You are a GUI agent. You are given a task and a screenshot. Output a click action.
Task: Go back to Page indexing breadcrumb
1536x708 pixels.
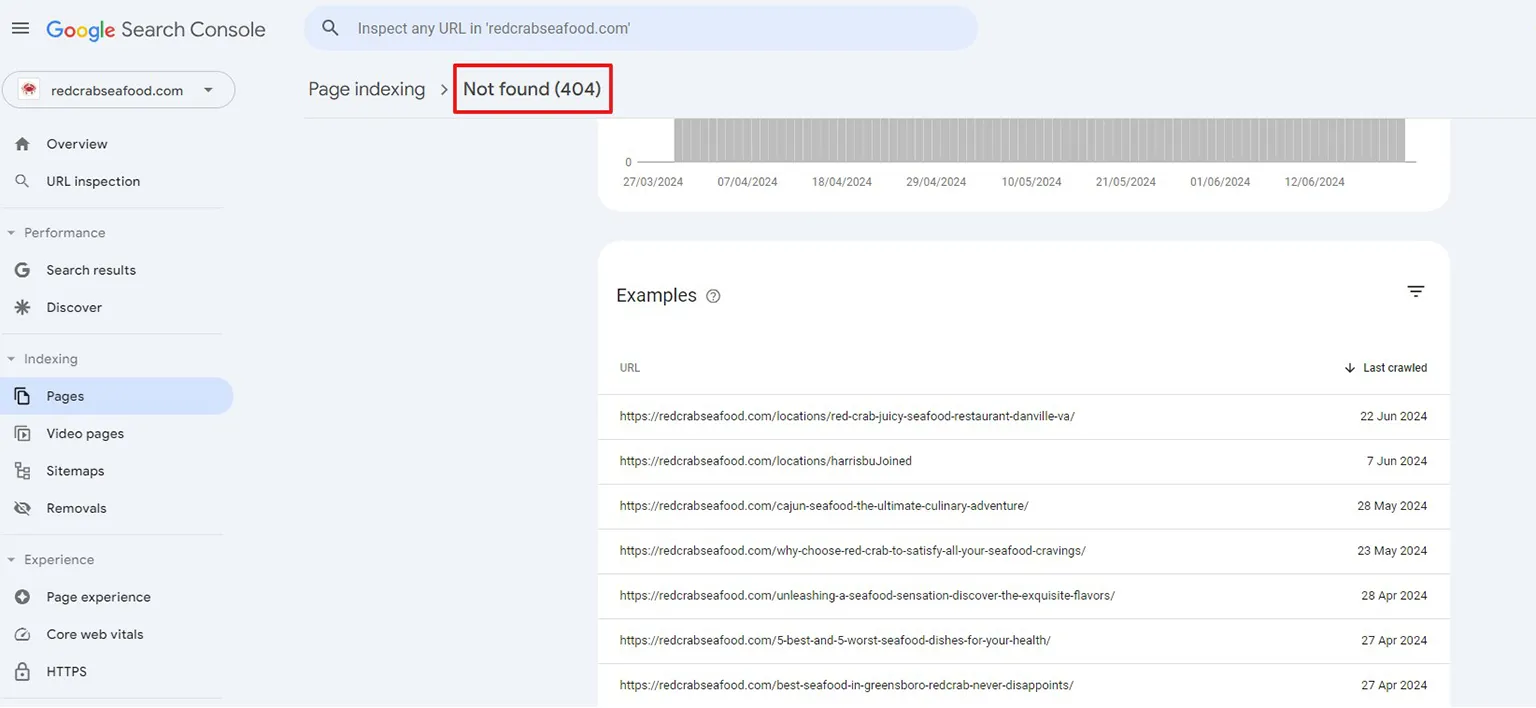[366, 88]
